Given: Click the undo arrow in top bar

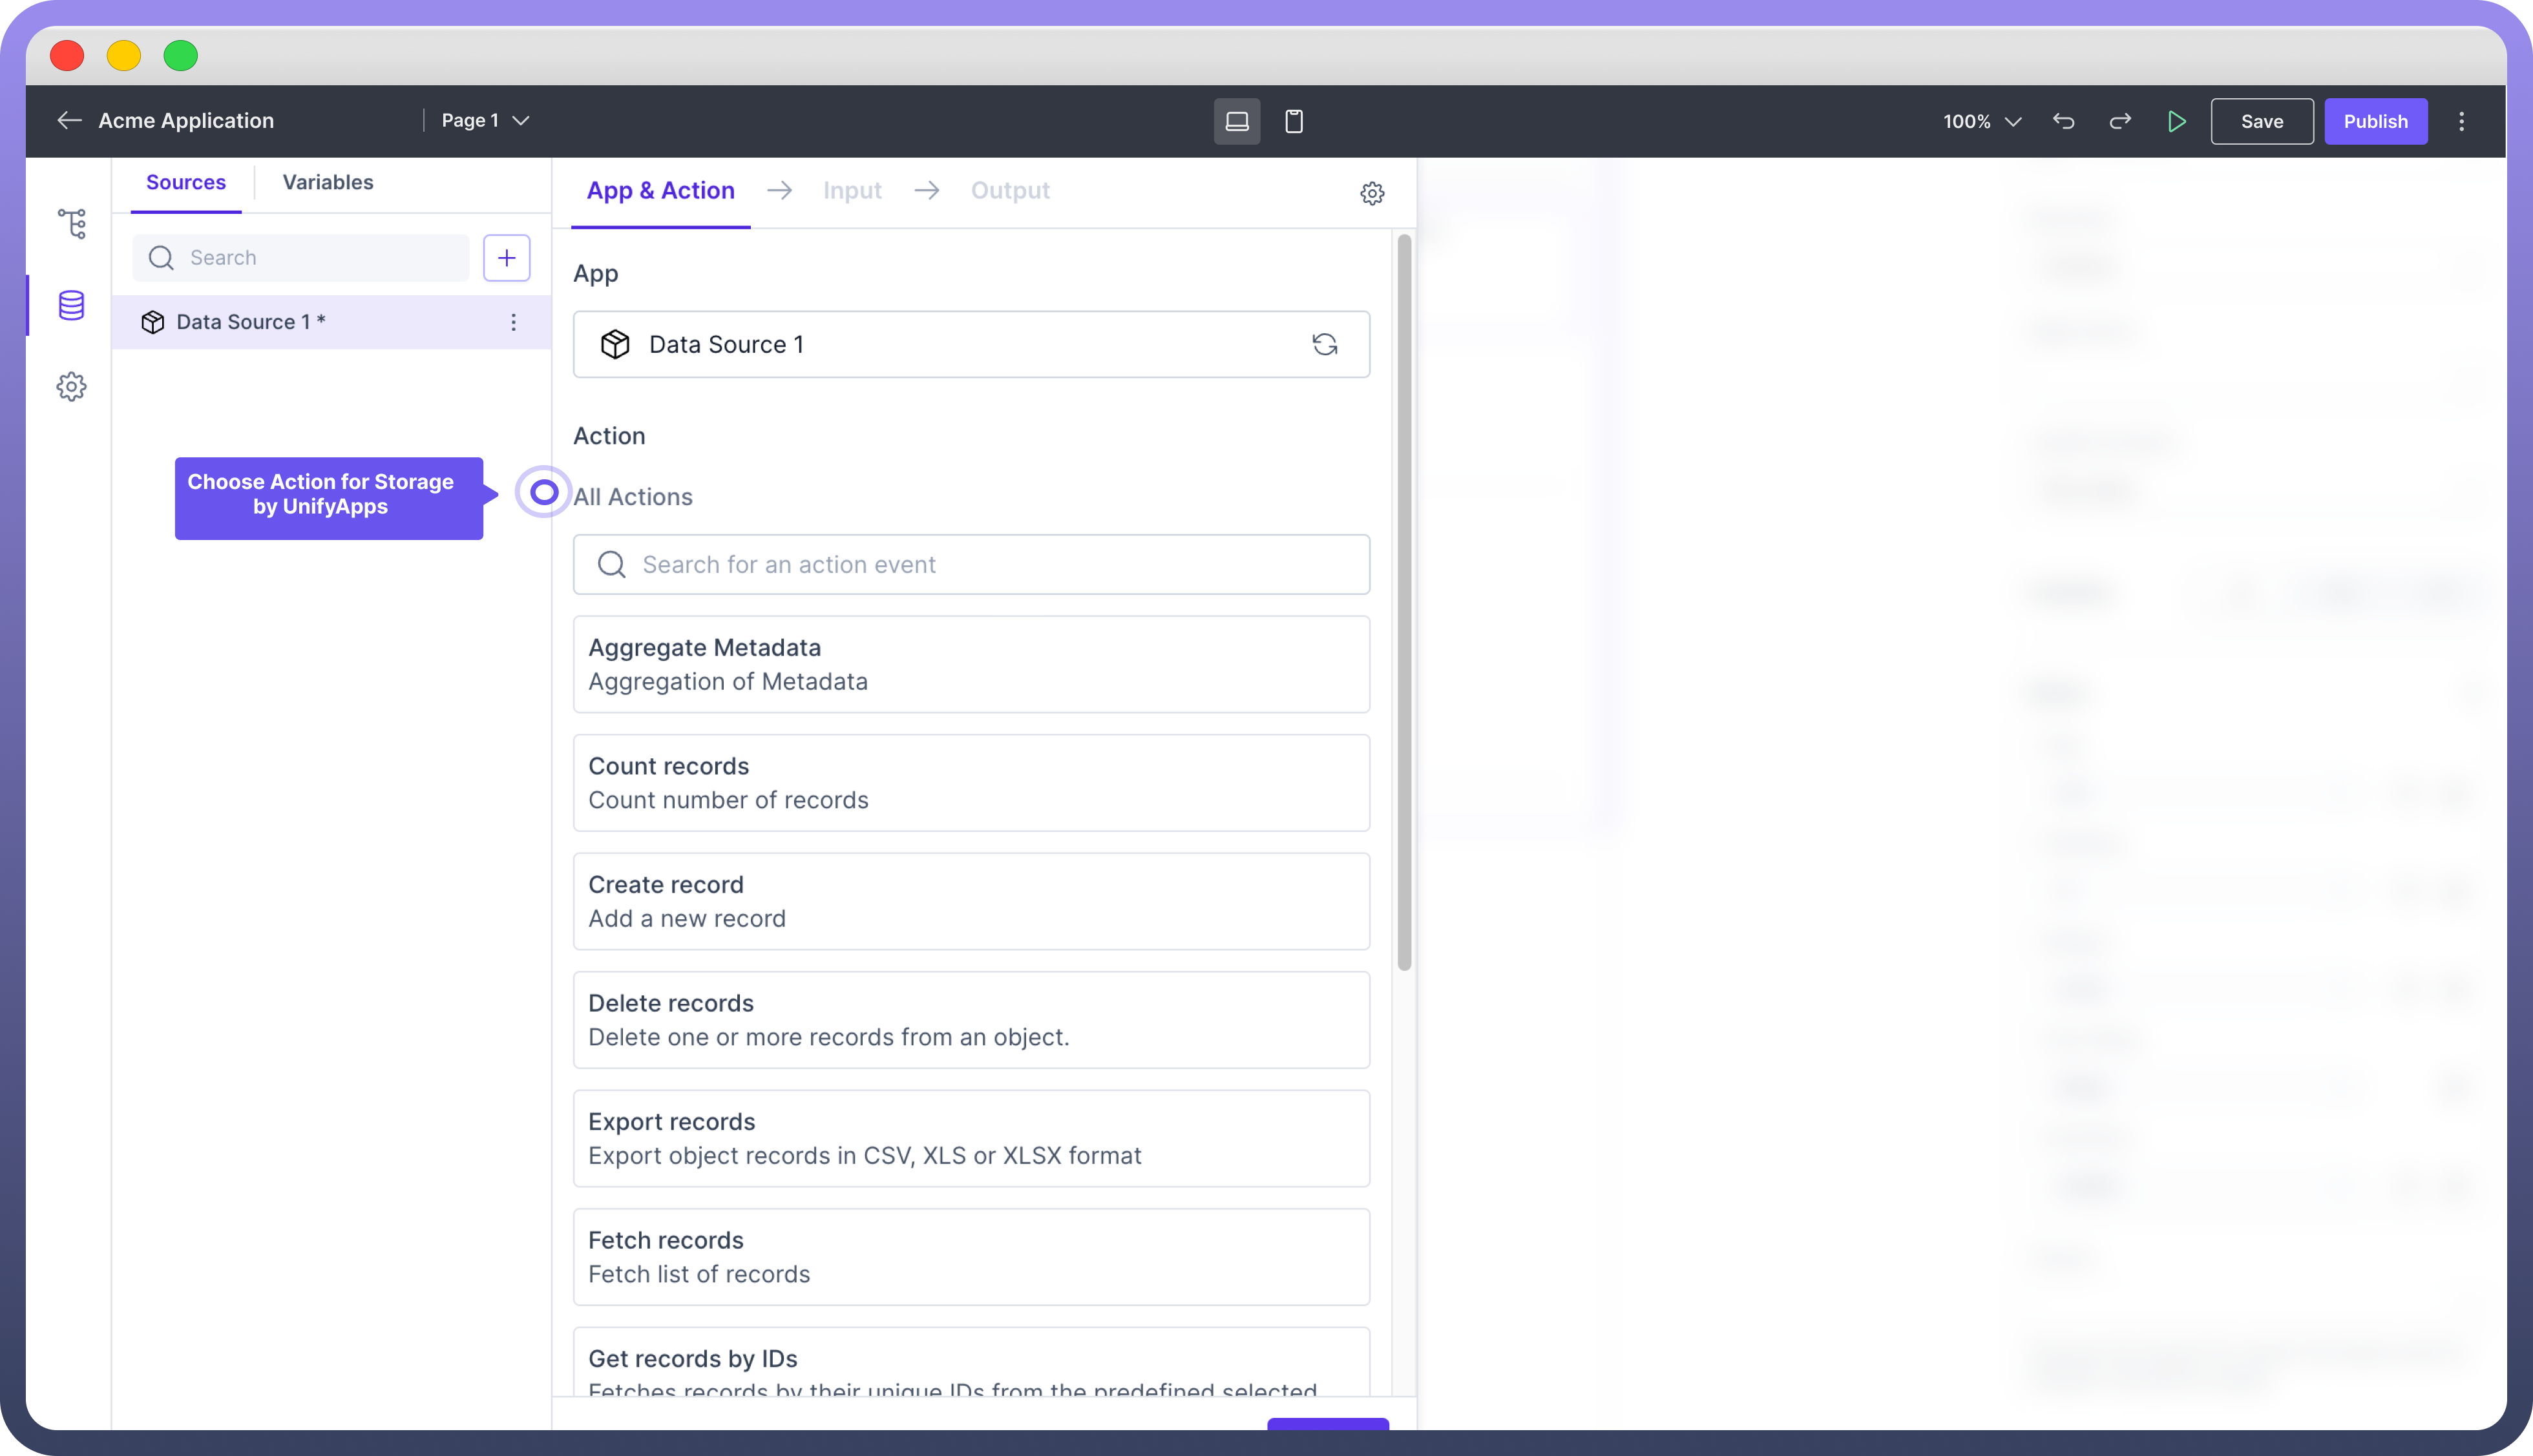Looking at the screenshot, I should [x=2063, y=122].
